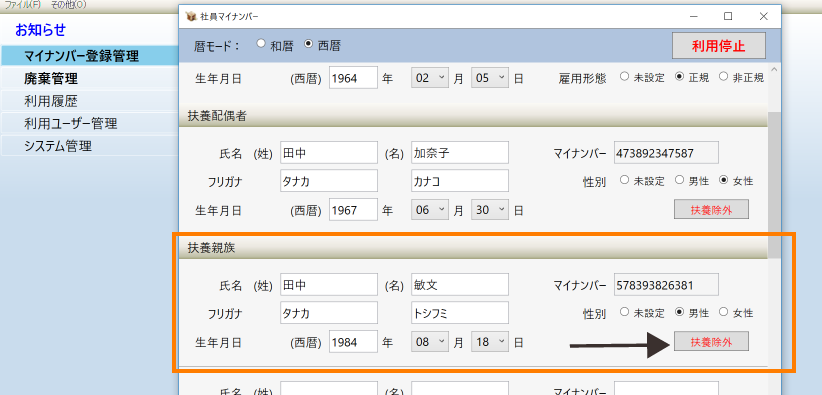
Task: Click spouse birth year field 1967
Action: pyautogui.click(x=354, y=210)
